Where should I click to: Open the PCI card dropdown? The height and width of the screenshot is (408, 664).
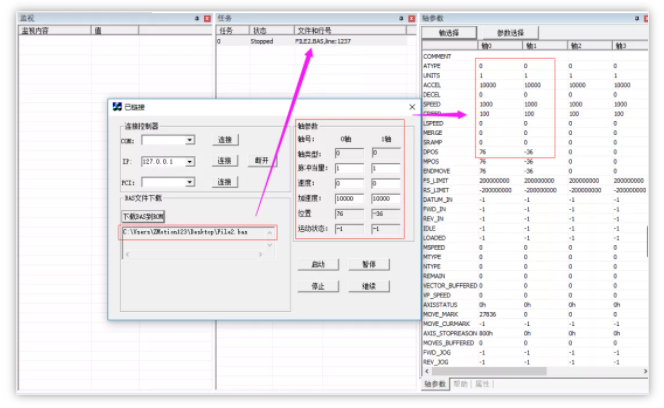pyautogui.click(x=190, y=182)
